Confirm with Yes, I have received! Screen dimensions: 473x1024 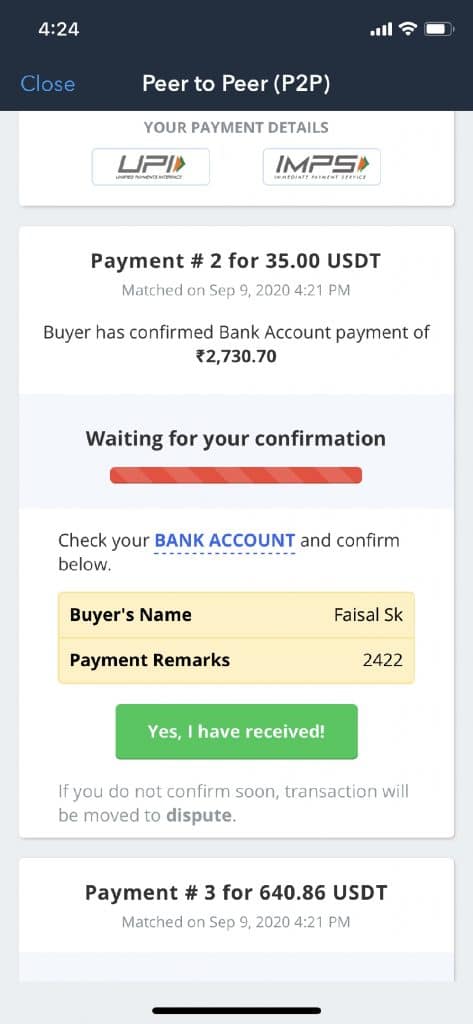click(236, 731)
